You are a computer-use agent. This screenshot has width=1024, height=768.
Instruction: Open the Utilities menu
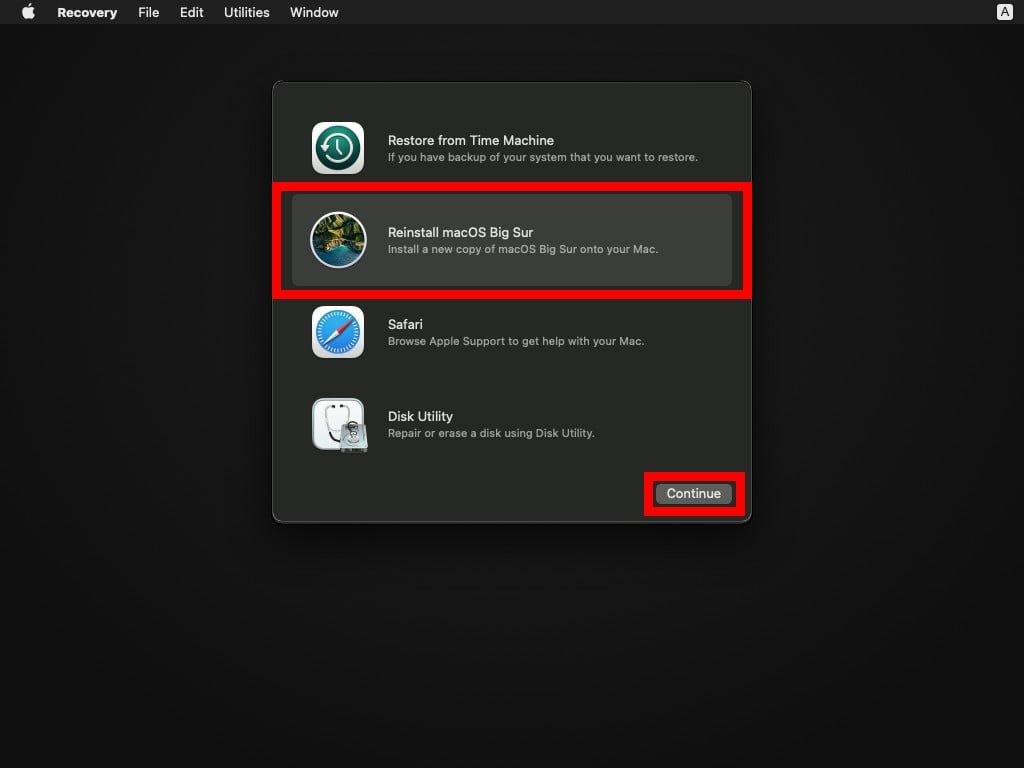246,12
